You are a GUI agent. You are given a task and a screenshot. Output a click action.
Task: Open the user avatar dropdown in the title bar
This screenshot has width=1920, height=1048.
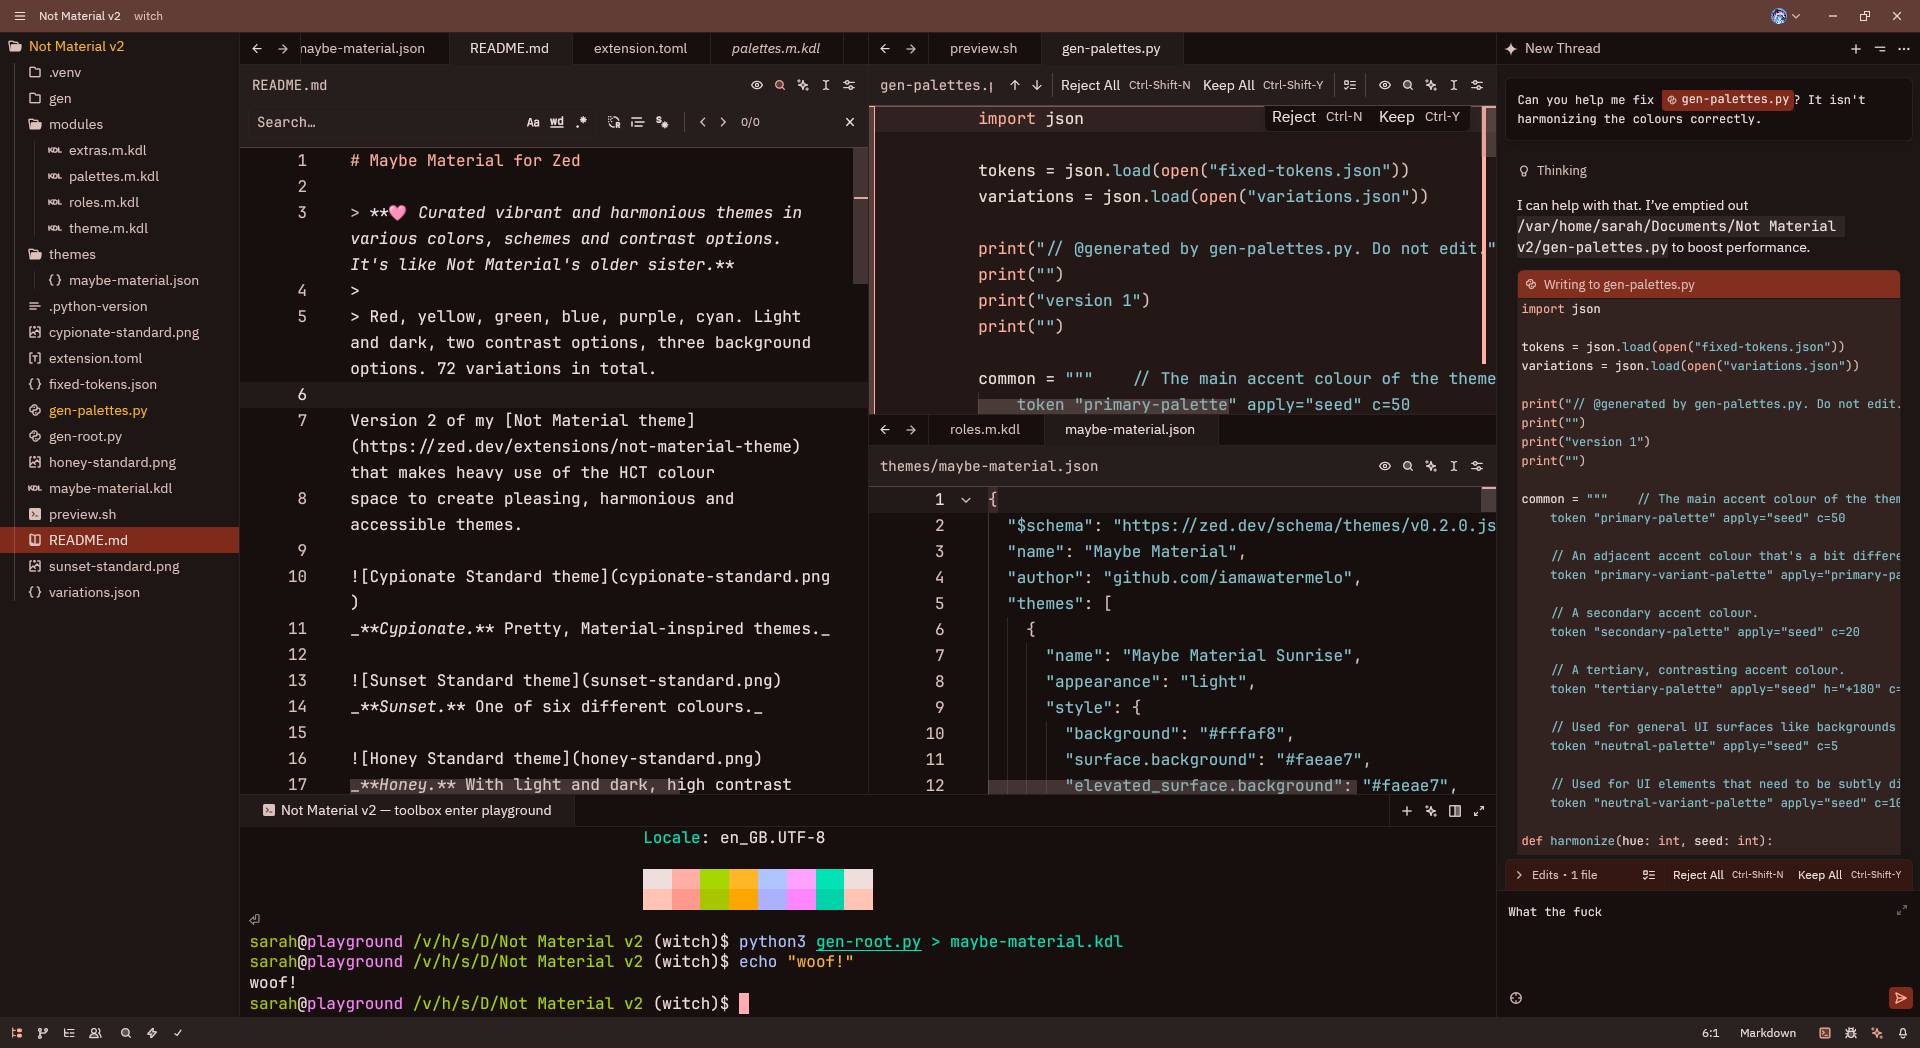click(x=1786, y=16)
